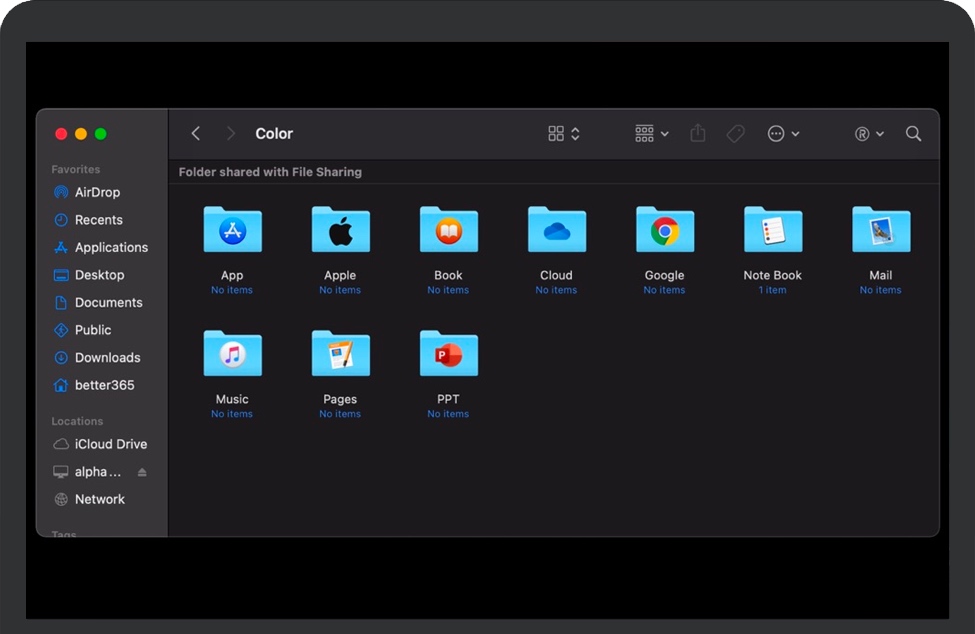This screenshot has height=634, width=975.
Task: Open the App folder with App Store icon
Action: tap(232, 231)
